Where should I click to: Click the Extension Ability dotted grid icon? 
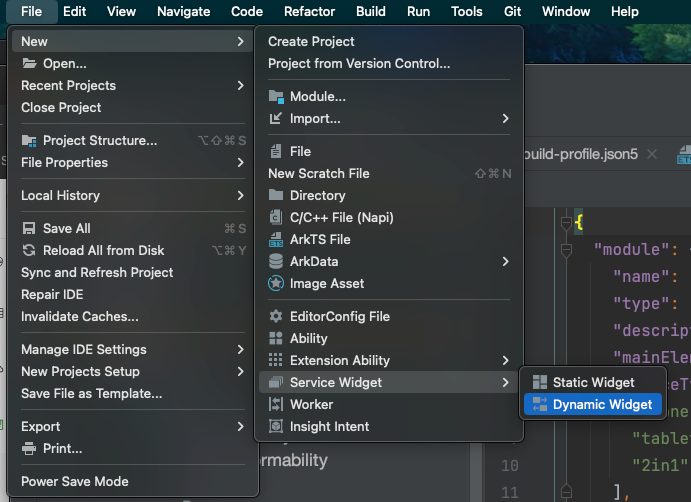click(276, 361)
